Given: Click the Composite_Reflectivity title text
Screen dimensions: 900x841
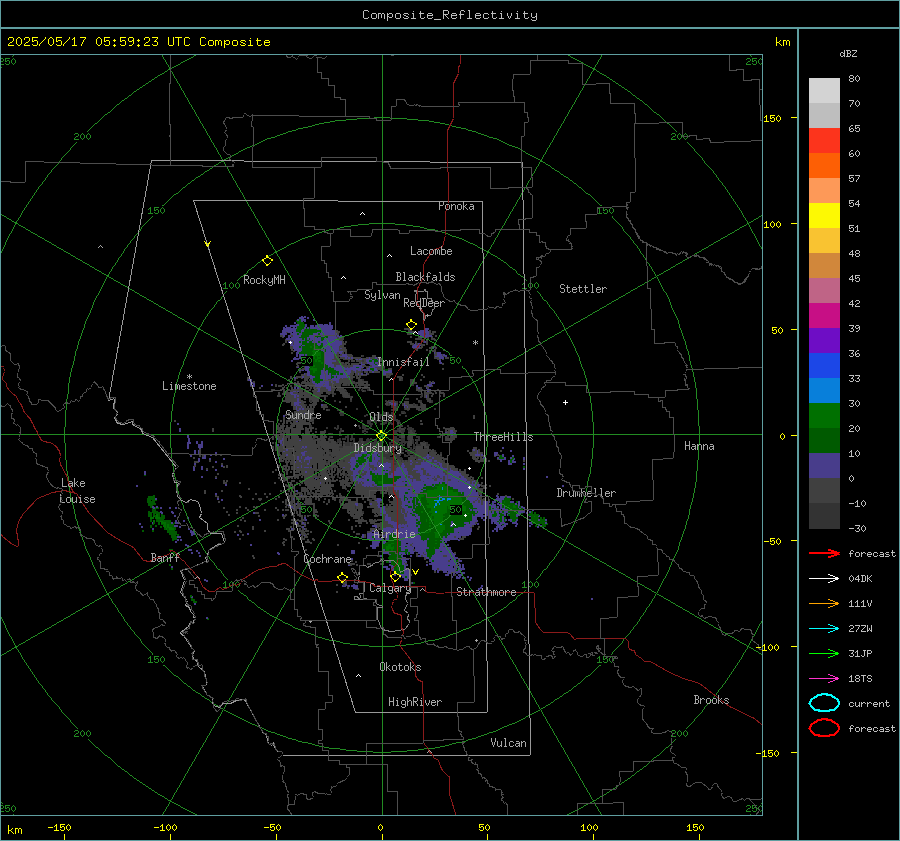Looking at the screenshot, I should pyautogui.click(x=450, y=15).
